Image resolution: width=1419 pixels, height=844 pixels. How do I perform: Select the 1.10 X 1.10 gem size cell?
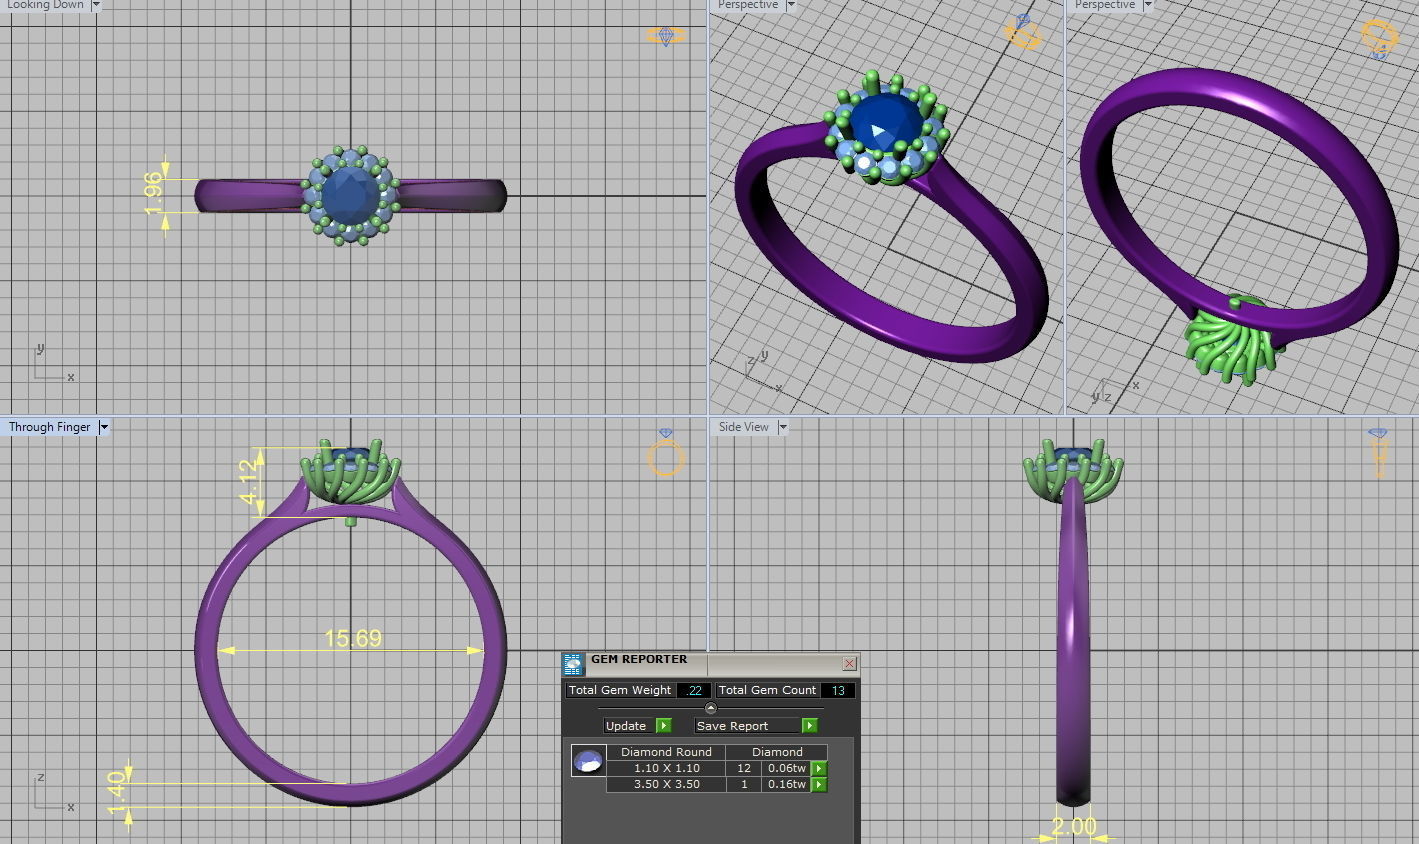pos(666,768)
